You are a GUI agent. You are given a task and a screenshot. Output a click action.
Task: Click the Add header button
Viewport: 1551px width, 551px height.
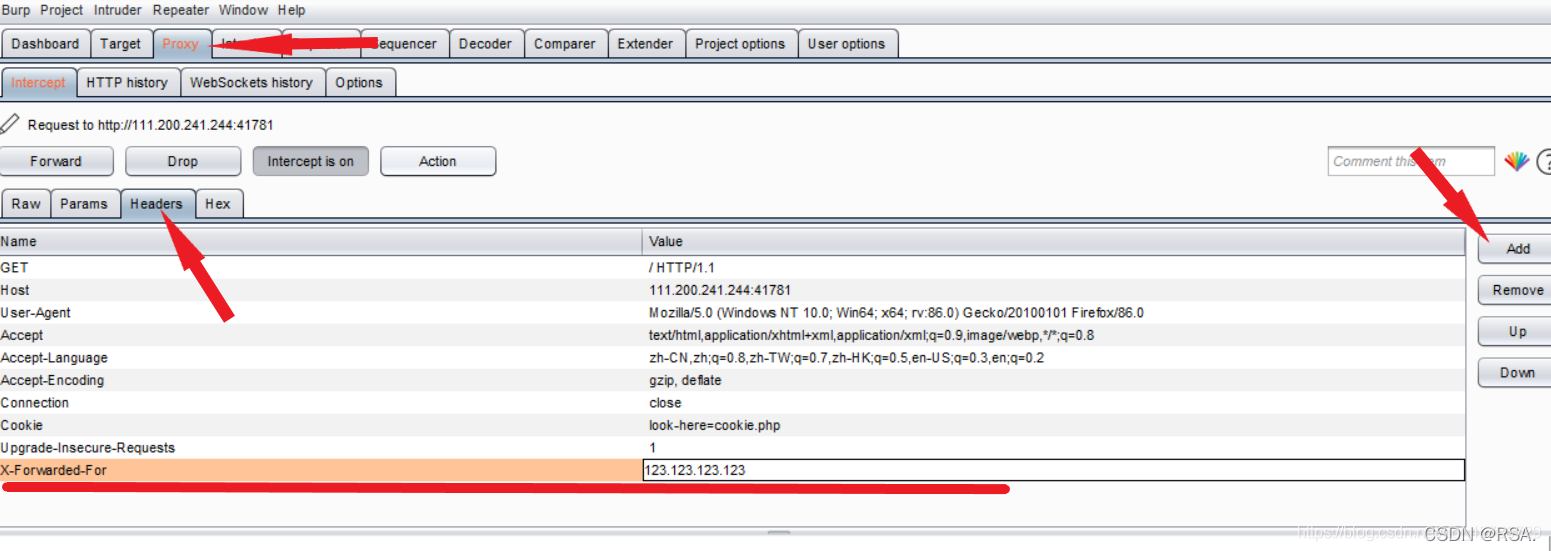tap(1517, 248)
